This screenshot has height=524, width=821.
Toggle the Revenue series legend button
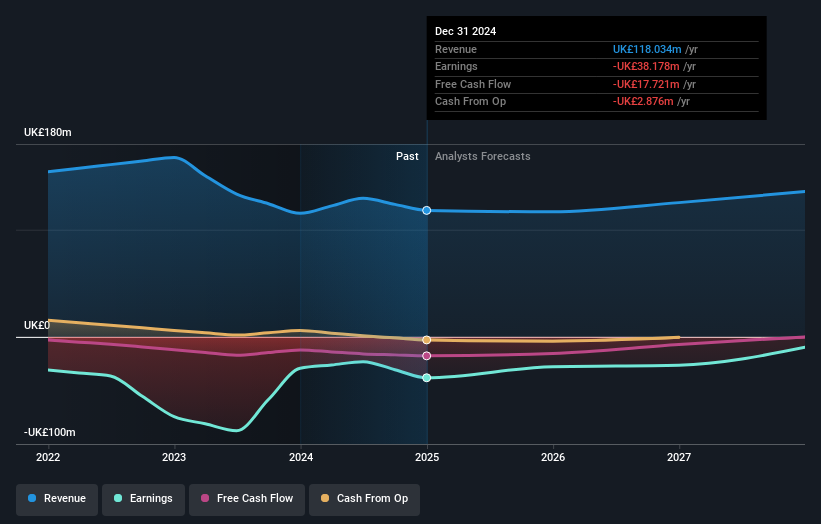[57, 499]
